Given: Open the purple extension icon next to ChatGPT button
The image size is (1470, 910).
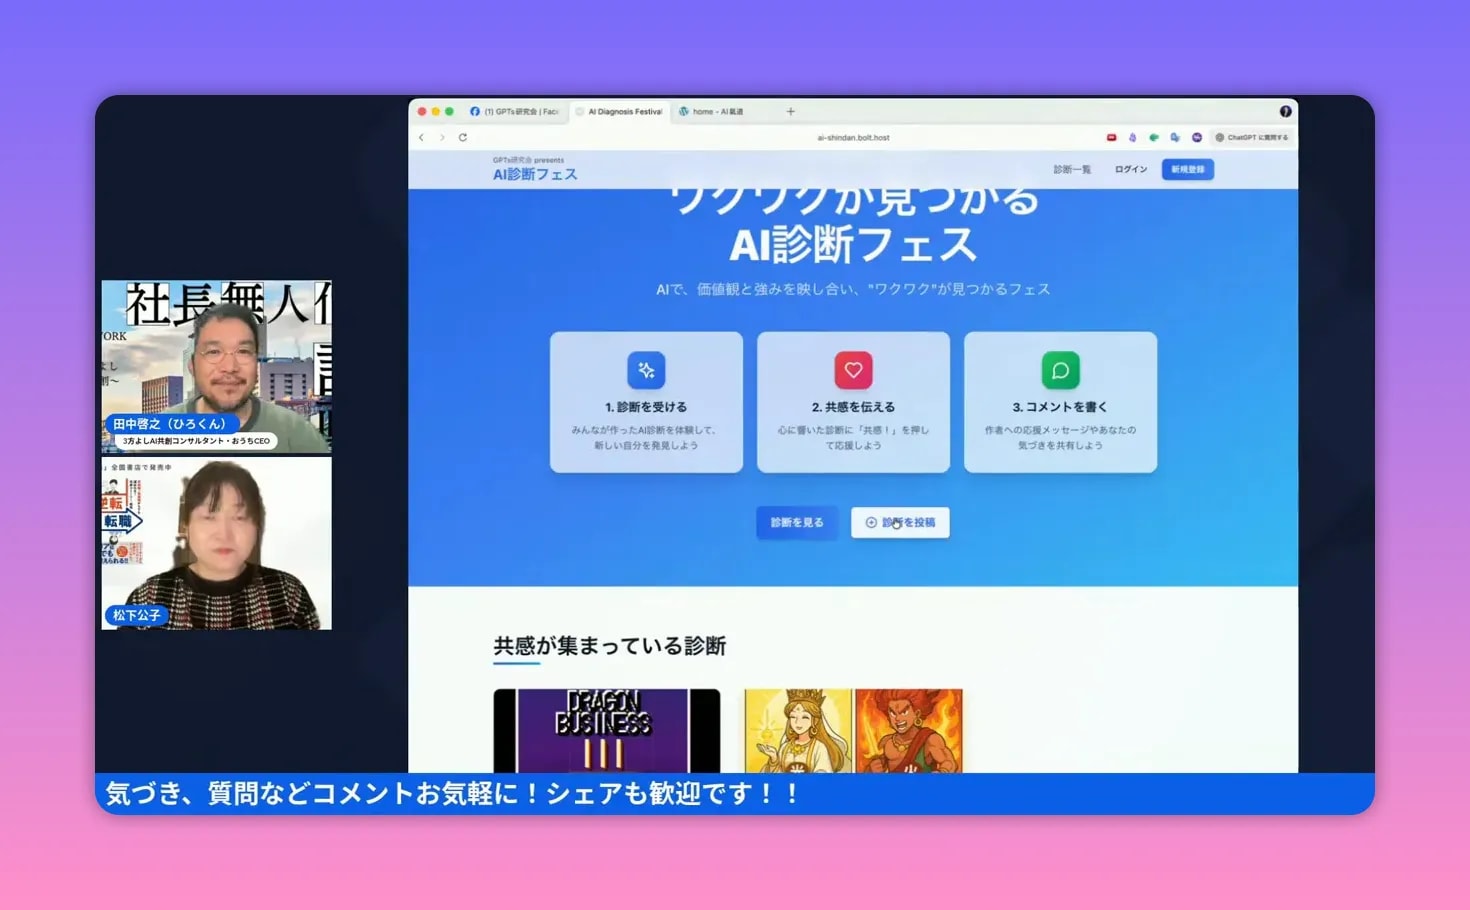Looking at the screenshot, I should (1197, 137).
